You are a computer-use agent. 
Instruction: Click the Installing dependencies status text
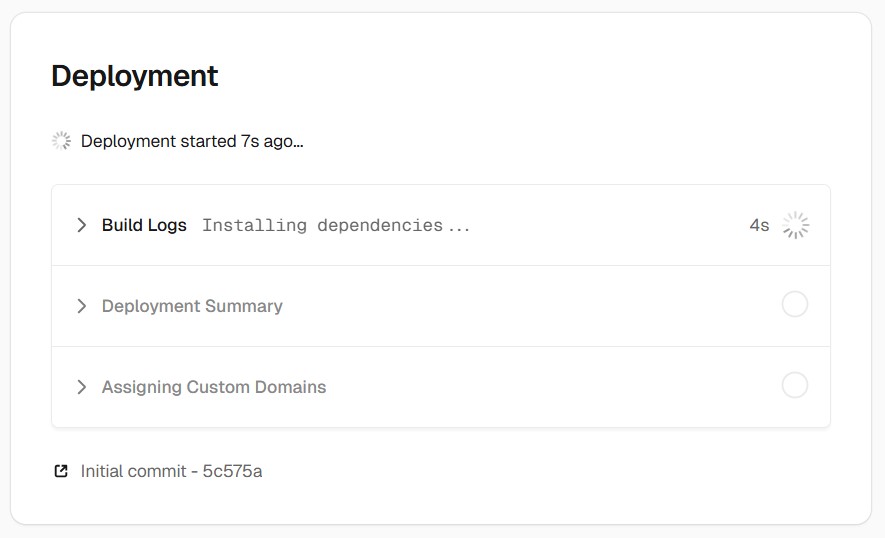[335, 225]
